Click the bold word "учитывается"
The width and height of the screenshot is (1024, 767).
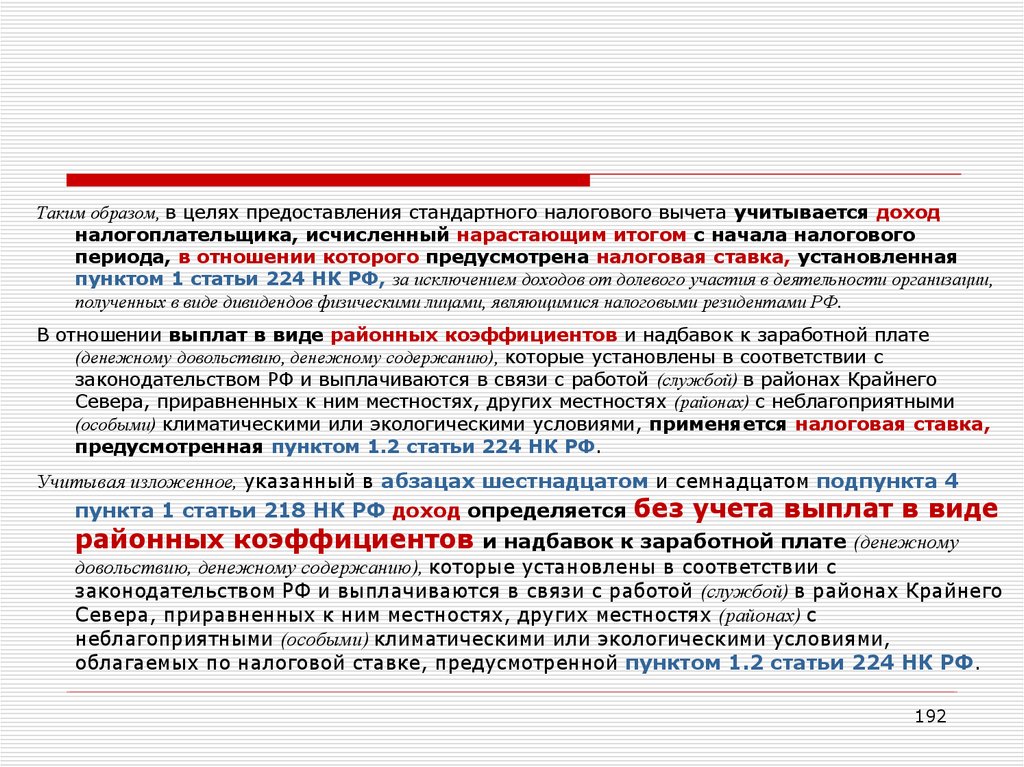[x=801, y=214]
